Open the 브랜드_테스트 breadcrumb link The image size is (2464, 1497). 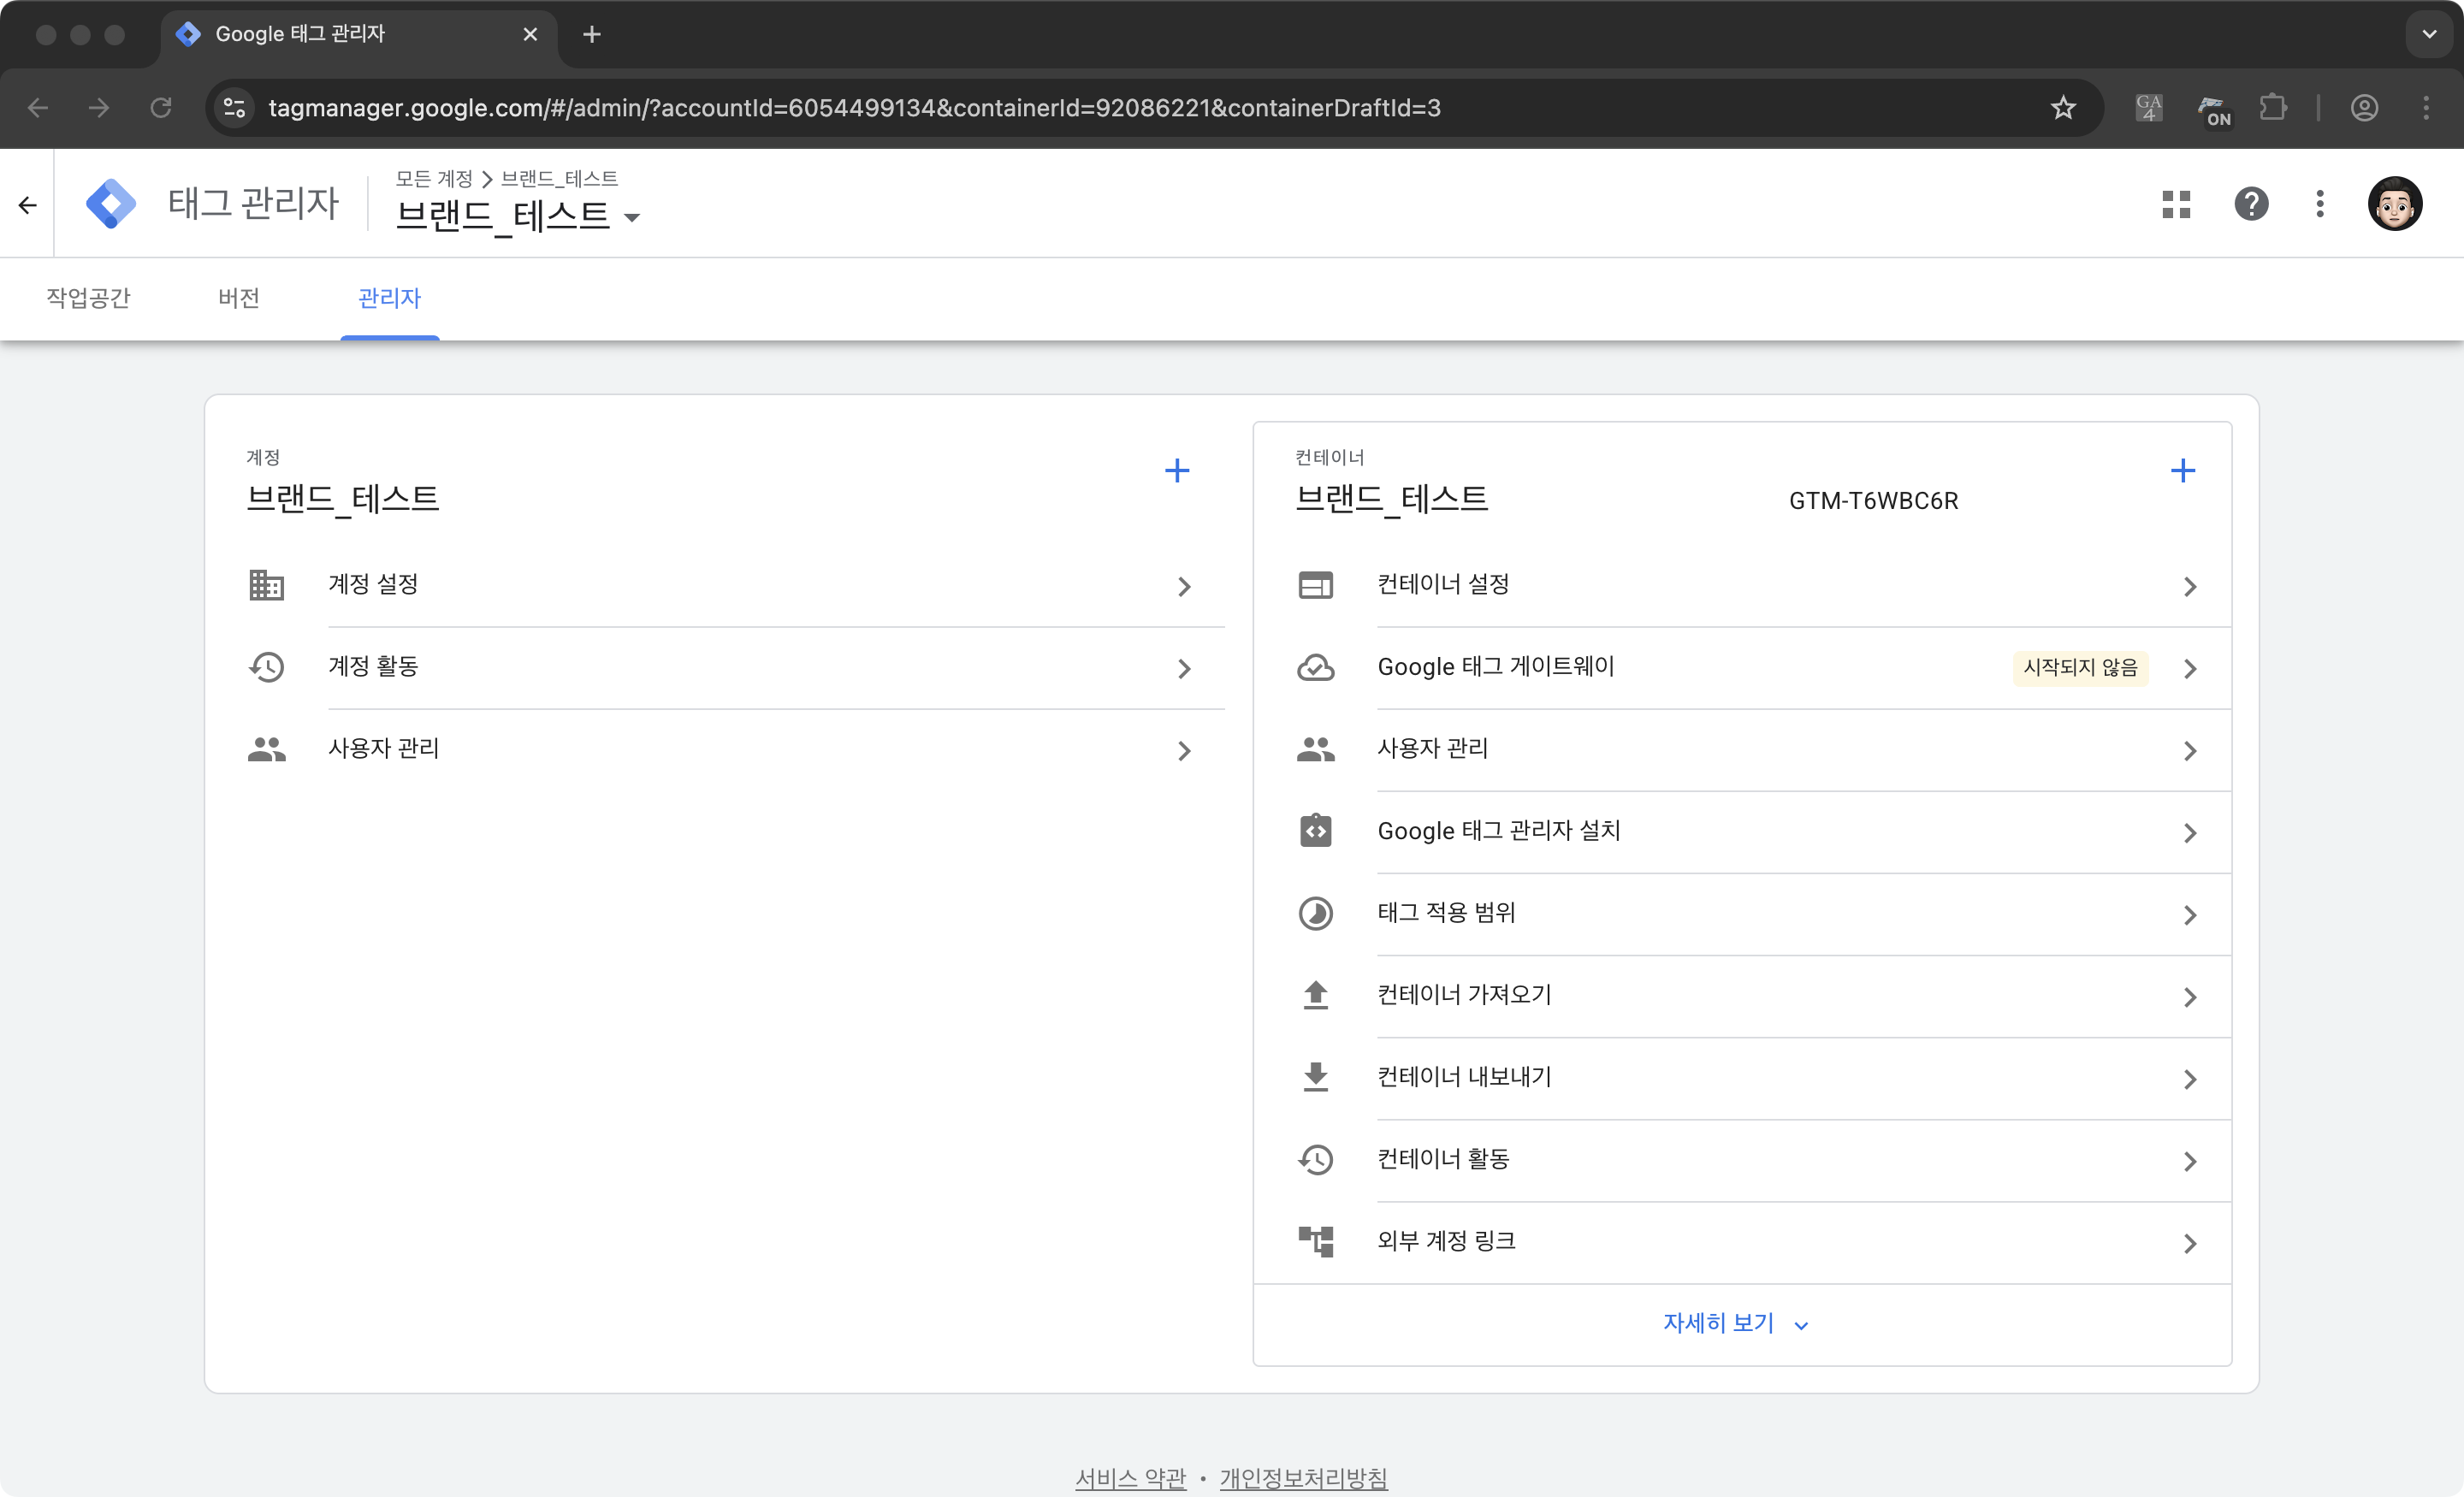(x=559, y=178)
